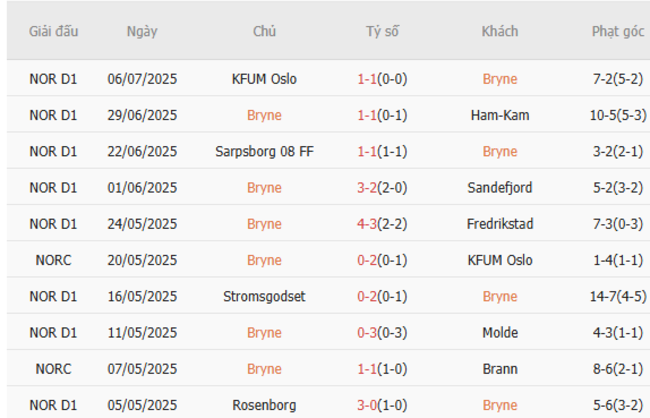Screen dimensions: 650x418
Task: Select the Phạt góc column header
Action: pyautogui.click(x=617, y=31)
